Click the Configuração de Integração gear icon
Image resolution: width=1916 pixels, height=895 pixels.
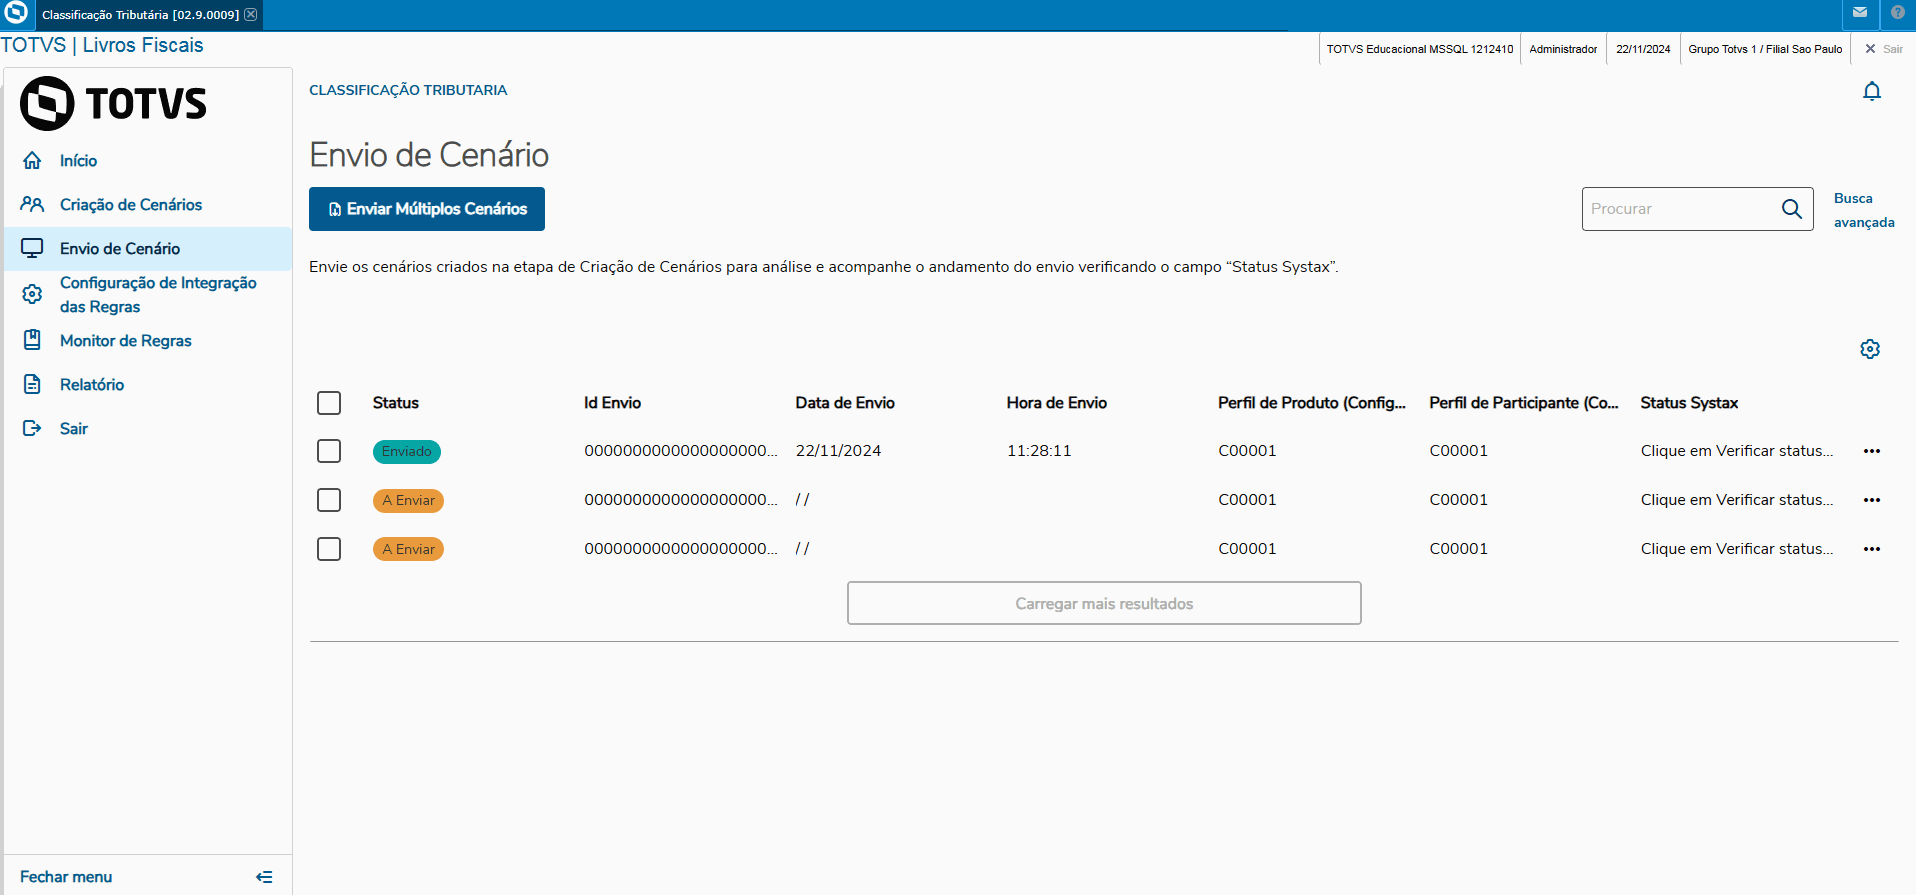coord(32,294)
